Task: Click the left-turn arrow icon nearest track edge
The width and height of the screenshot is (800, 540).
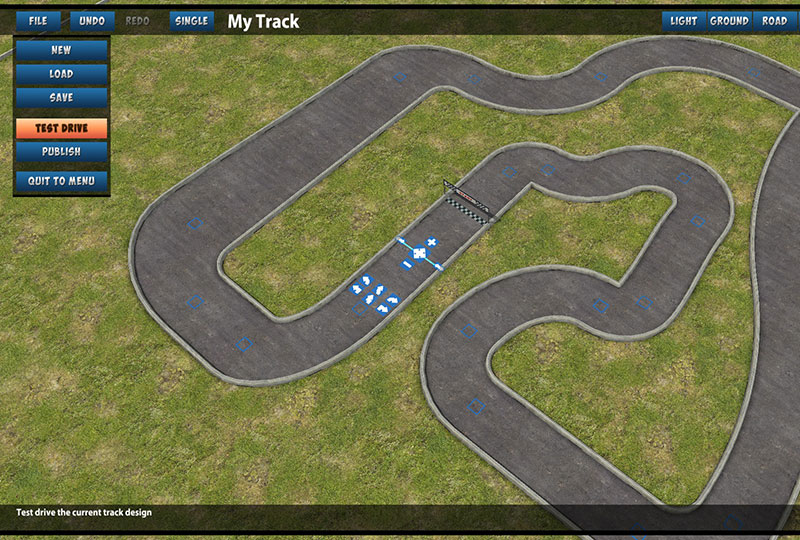Action: (357, 290)
